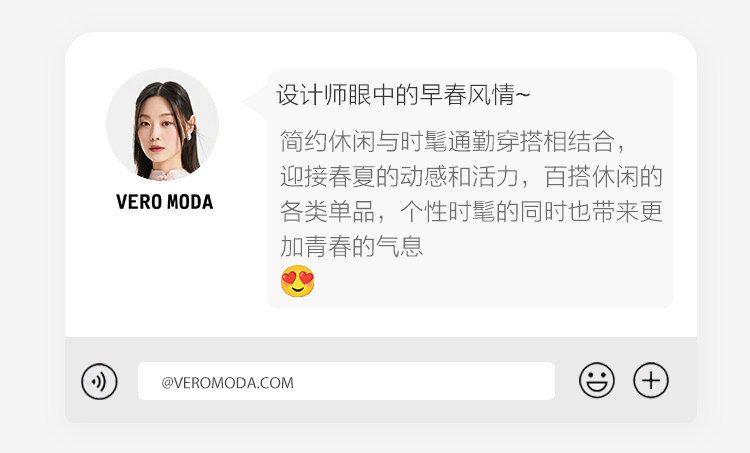
Task: Click the chat bubble pointer tail
Action: pos(255,101)
